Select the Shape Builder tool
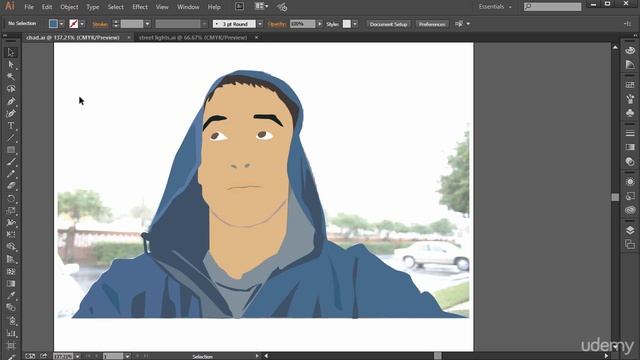640x360 pixels. click(11, 247)
